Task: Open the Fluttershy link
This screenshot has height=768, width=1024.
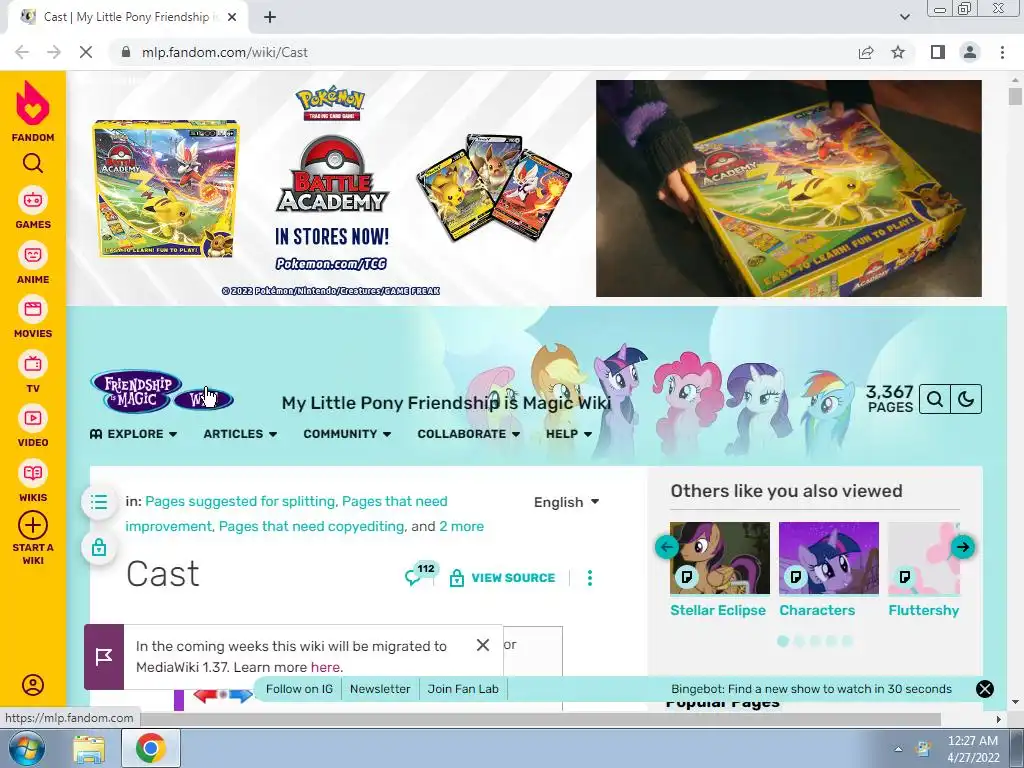Action: [x=923, y=611]
